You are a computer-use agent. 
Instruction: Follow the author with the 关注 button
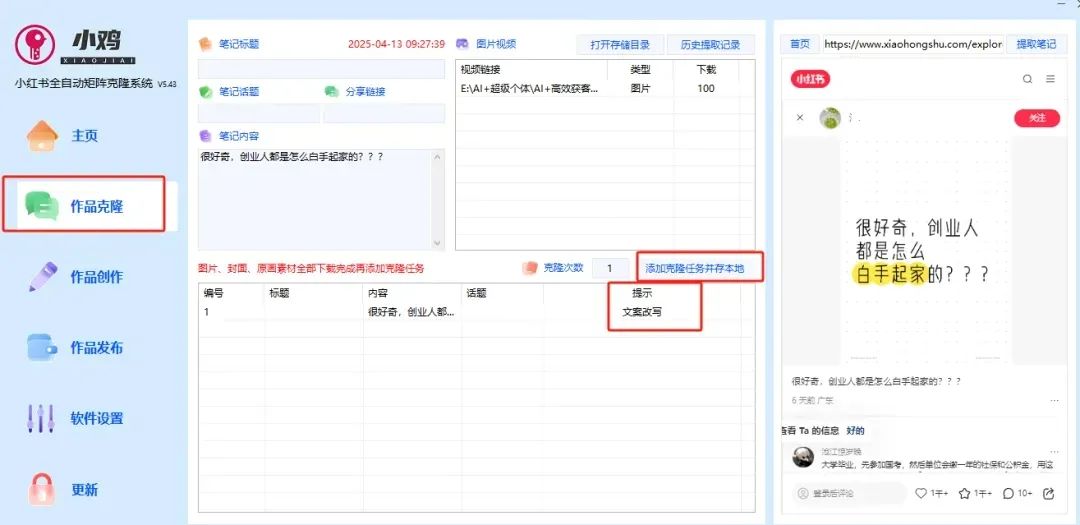coord(1037,118)
